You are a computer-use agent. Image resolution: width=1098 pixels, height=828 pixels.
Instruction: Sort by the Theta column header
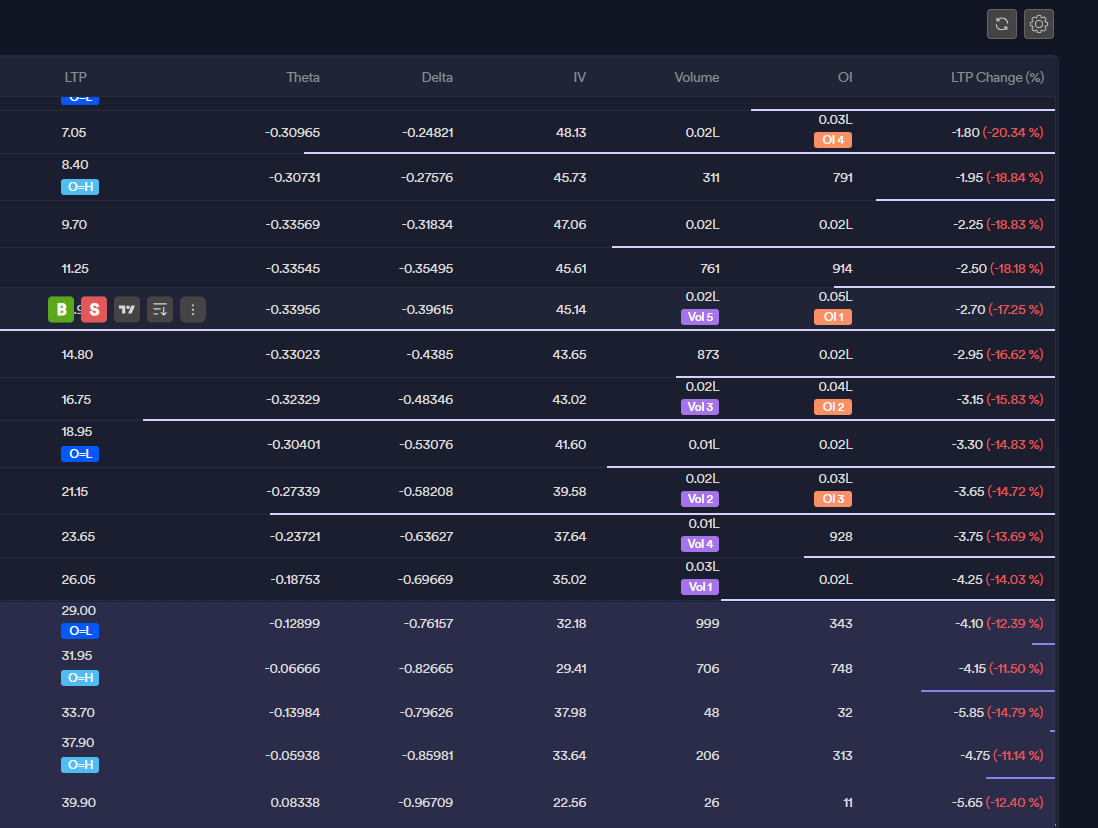pos(303,77)
